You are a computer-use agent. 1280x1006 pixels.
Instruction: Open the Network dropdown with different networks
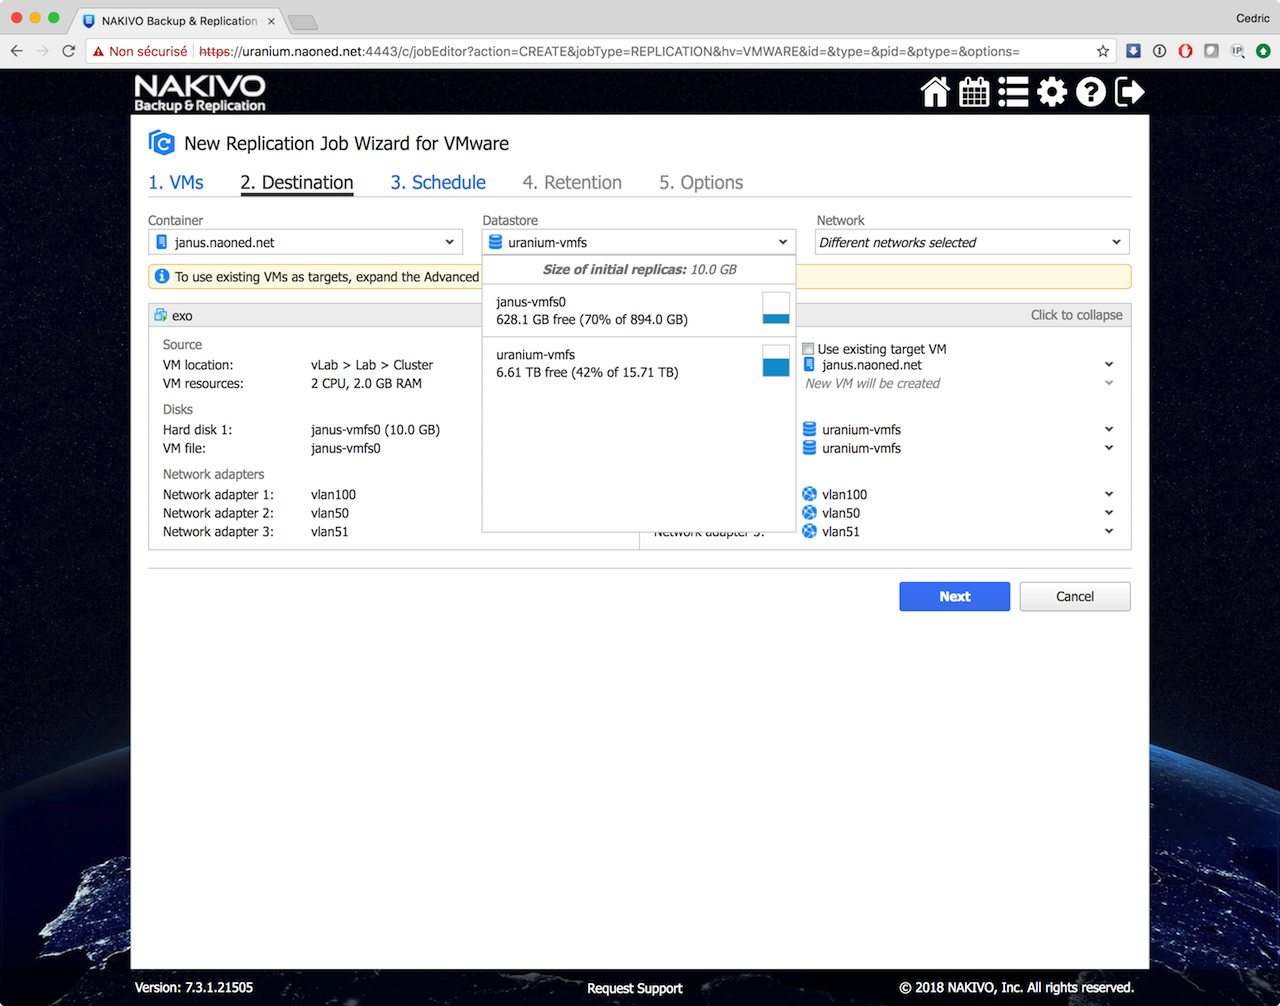pos(971,242)
